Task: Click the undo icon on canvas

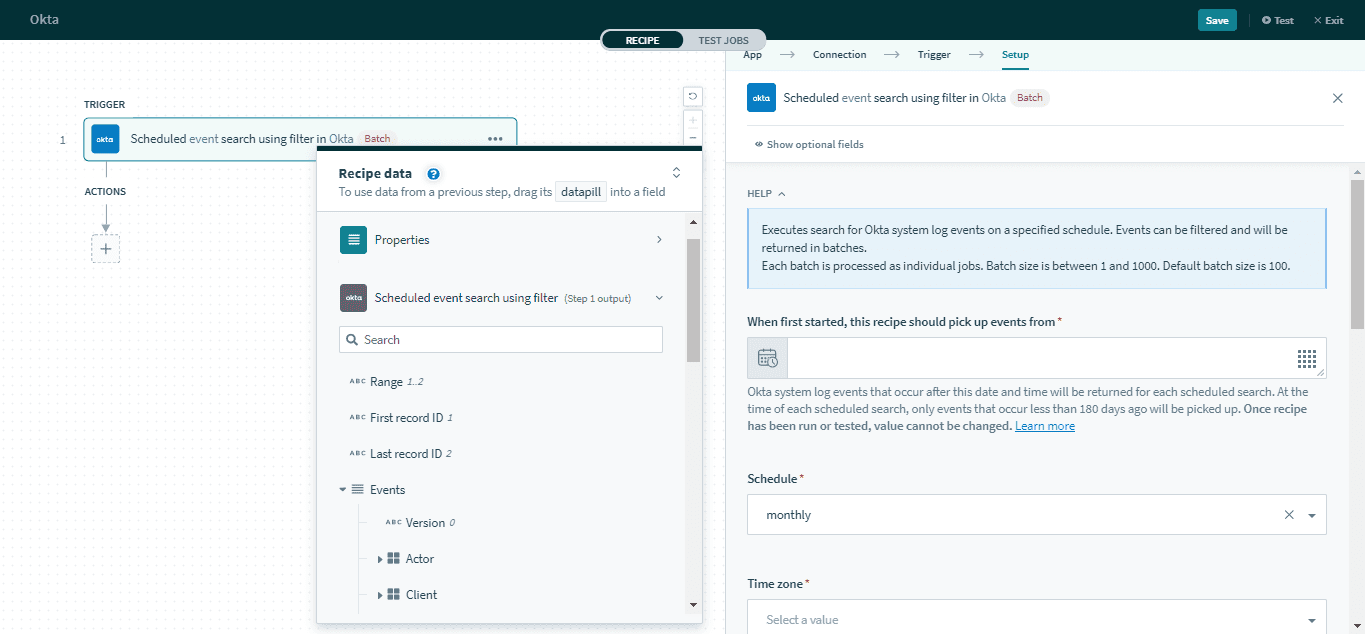Action: [x=692, y=96]
